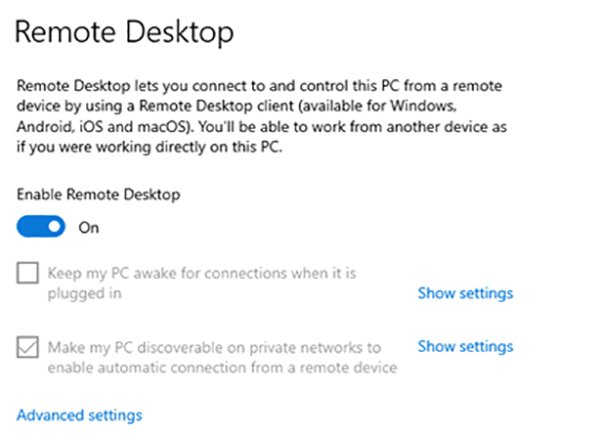Image resolution: width=600 pixels, height=437 pixels.
Task: Click the empty box beside Keep my PC awake
Action: pos(28,273)
